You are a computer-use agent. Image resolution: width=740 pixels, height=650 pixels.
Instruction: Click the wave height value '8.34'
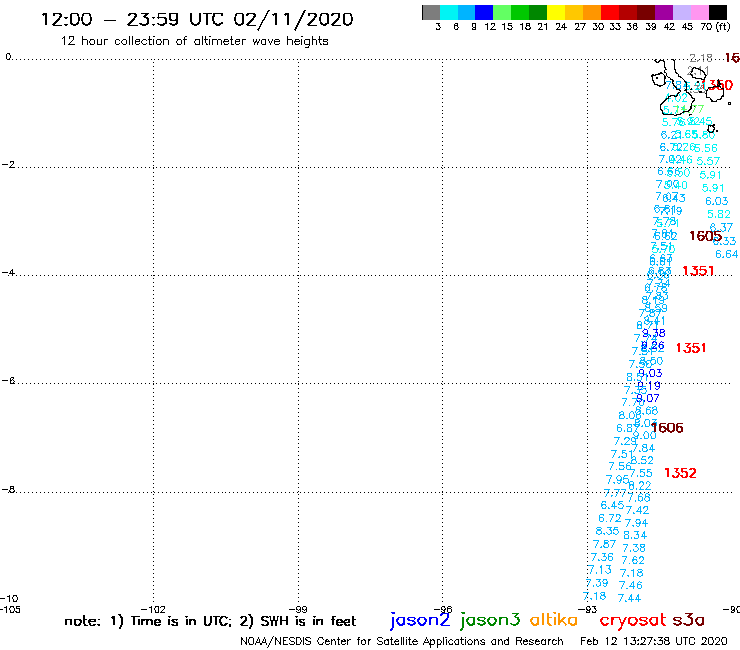pyautogui.click(x=635, y=535)
